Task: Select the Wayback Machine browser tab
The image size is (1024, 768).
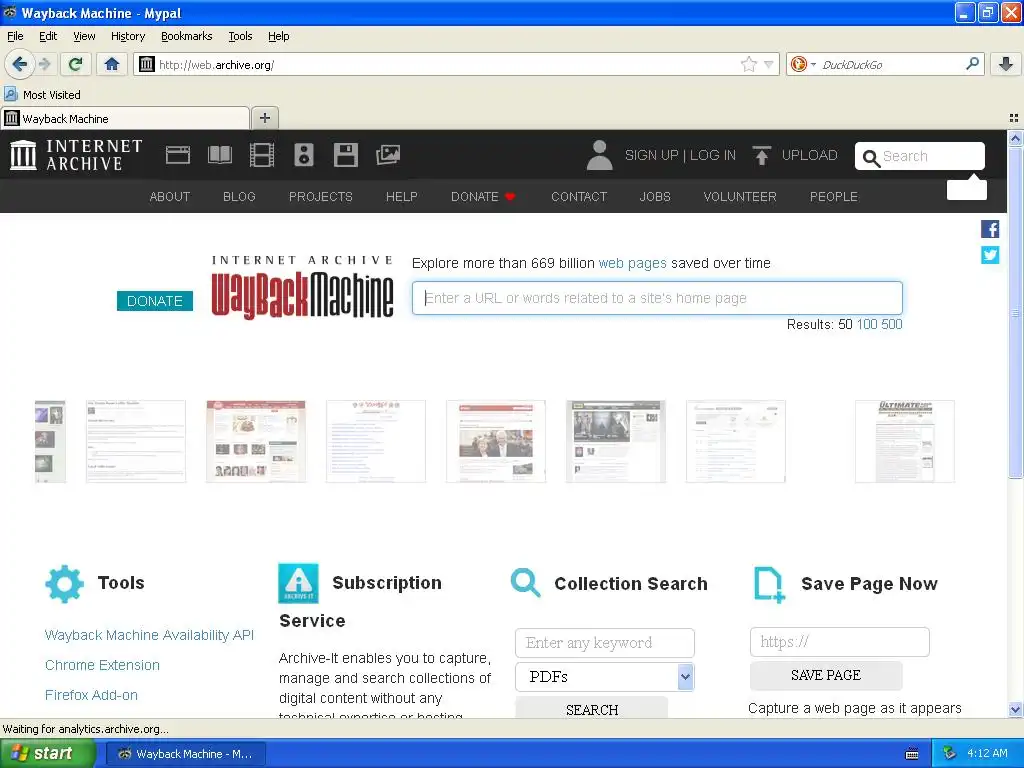Action: (x=125, y=118)
